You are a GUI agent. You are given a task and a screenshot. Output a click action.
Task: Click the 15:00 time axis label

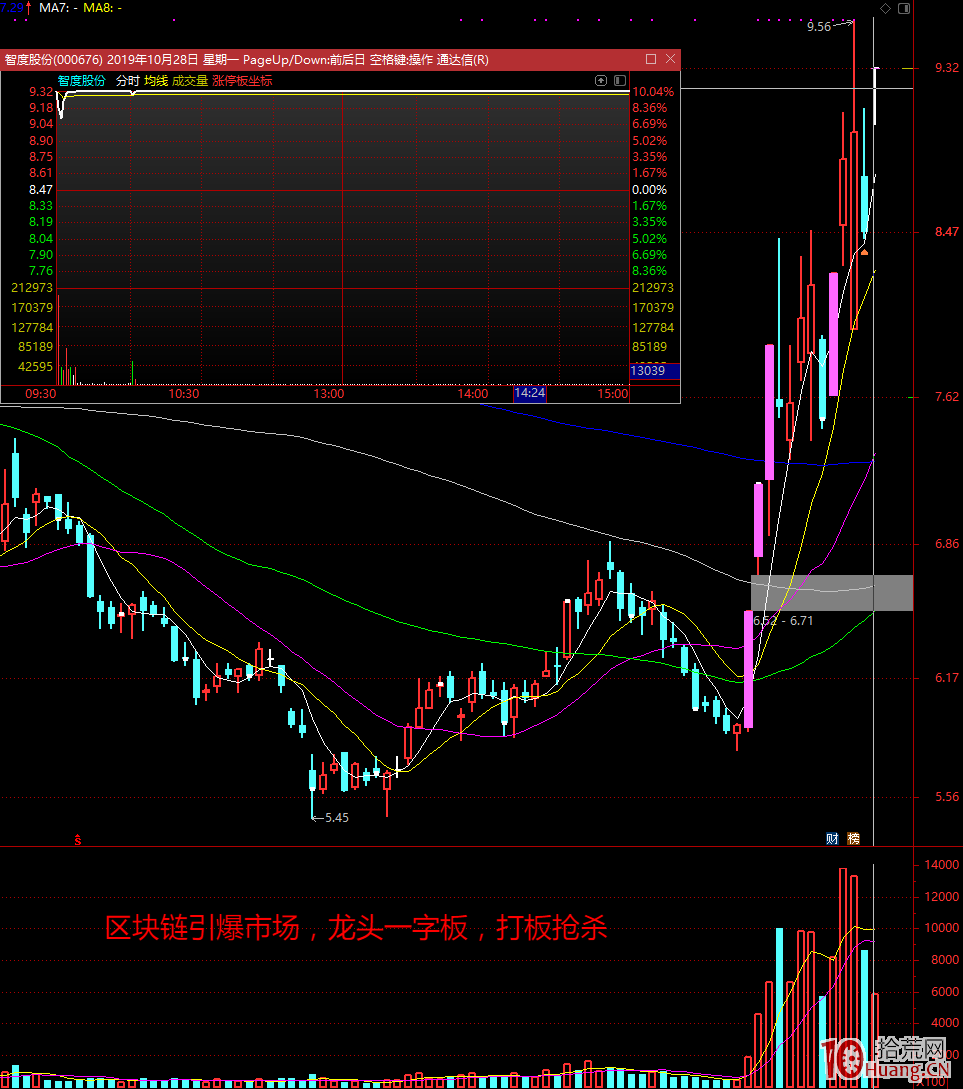point(613,394)
